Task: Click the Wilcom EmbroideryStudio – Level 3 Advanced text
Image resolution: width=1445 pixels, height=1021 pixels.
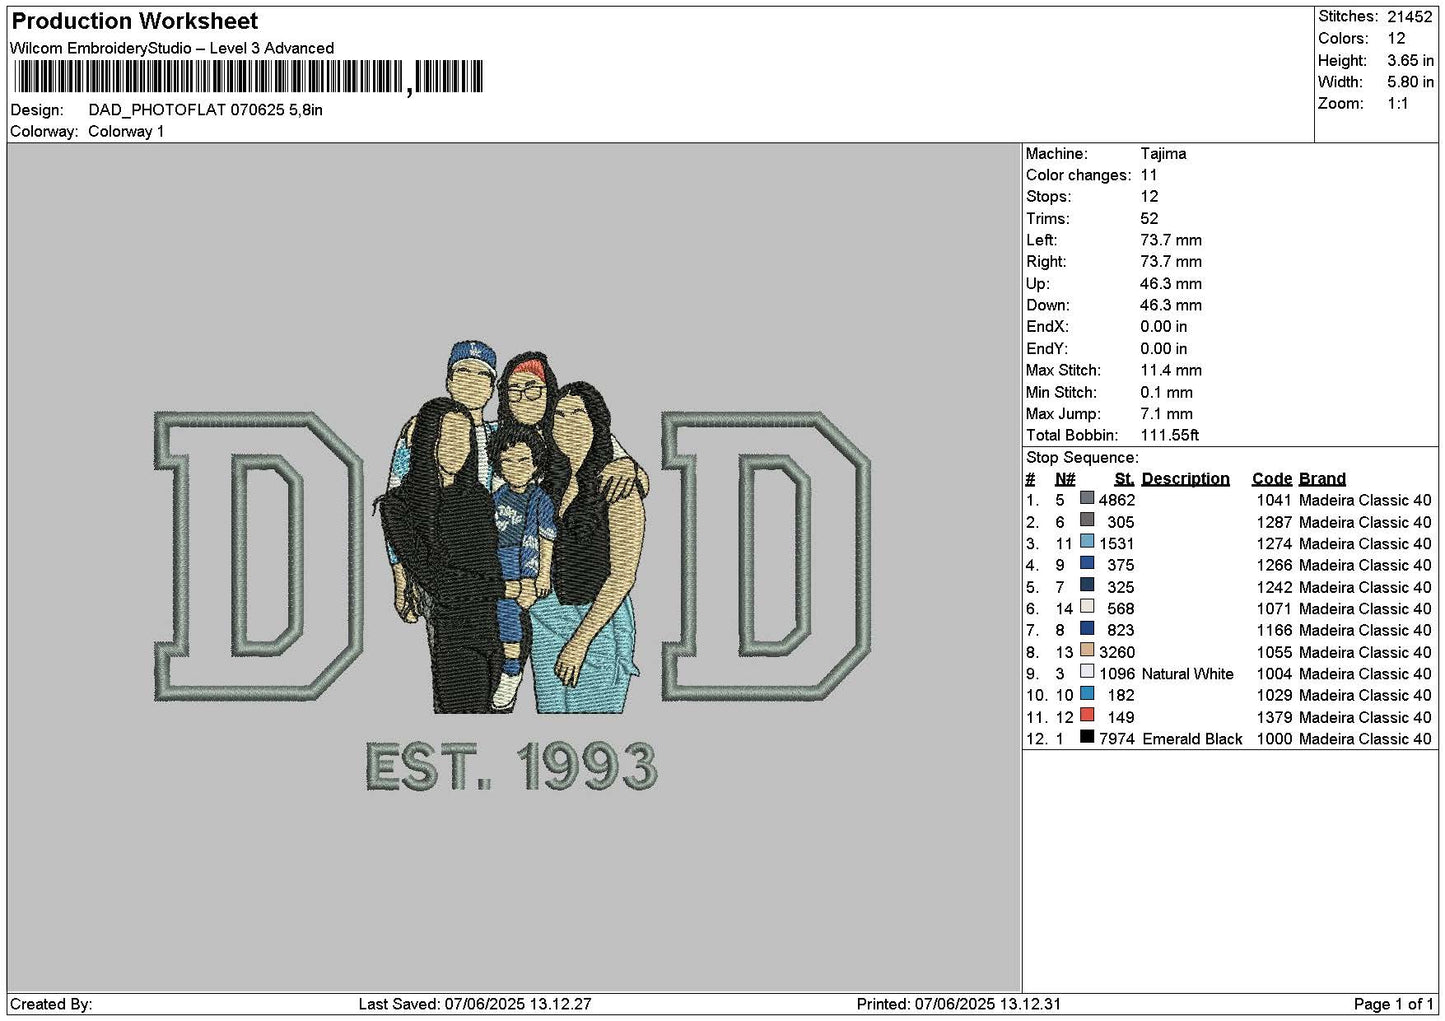Action: [x=172, y=48]
